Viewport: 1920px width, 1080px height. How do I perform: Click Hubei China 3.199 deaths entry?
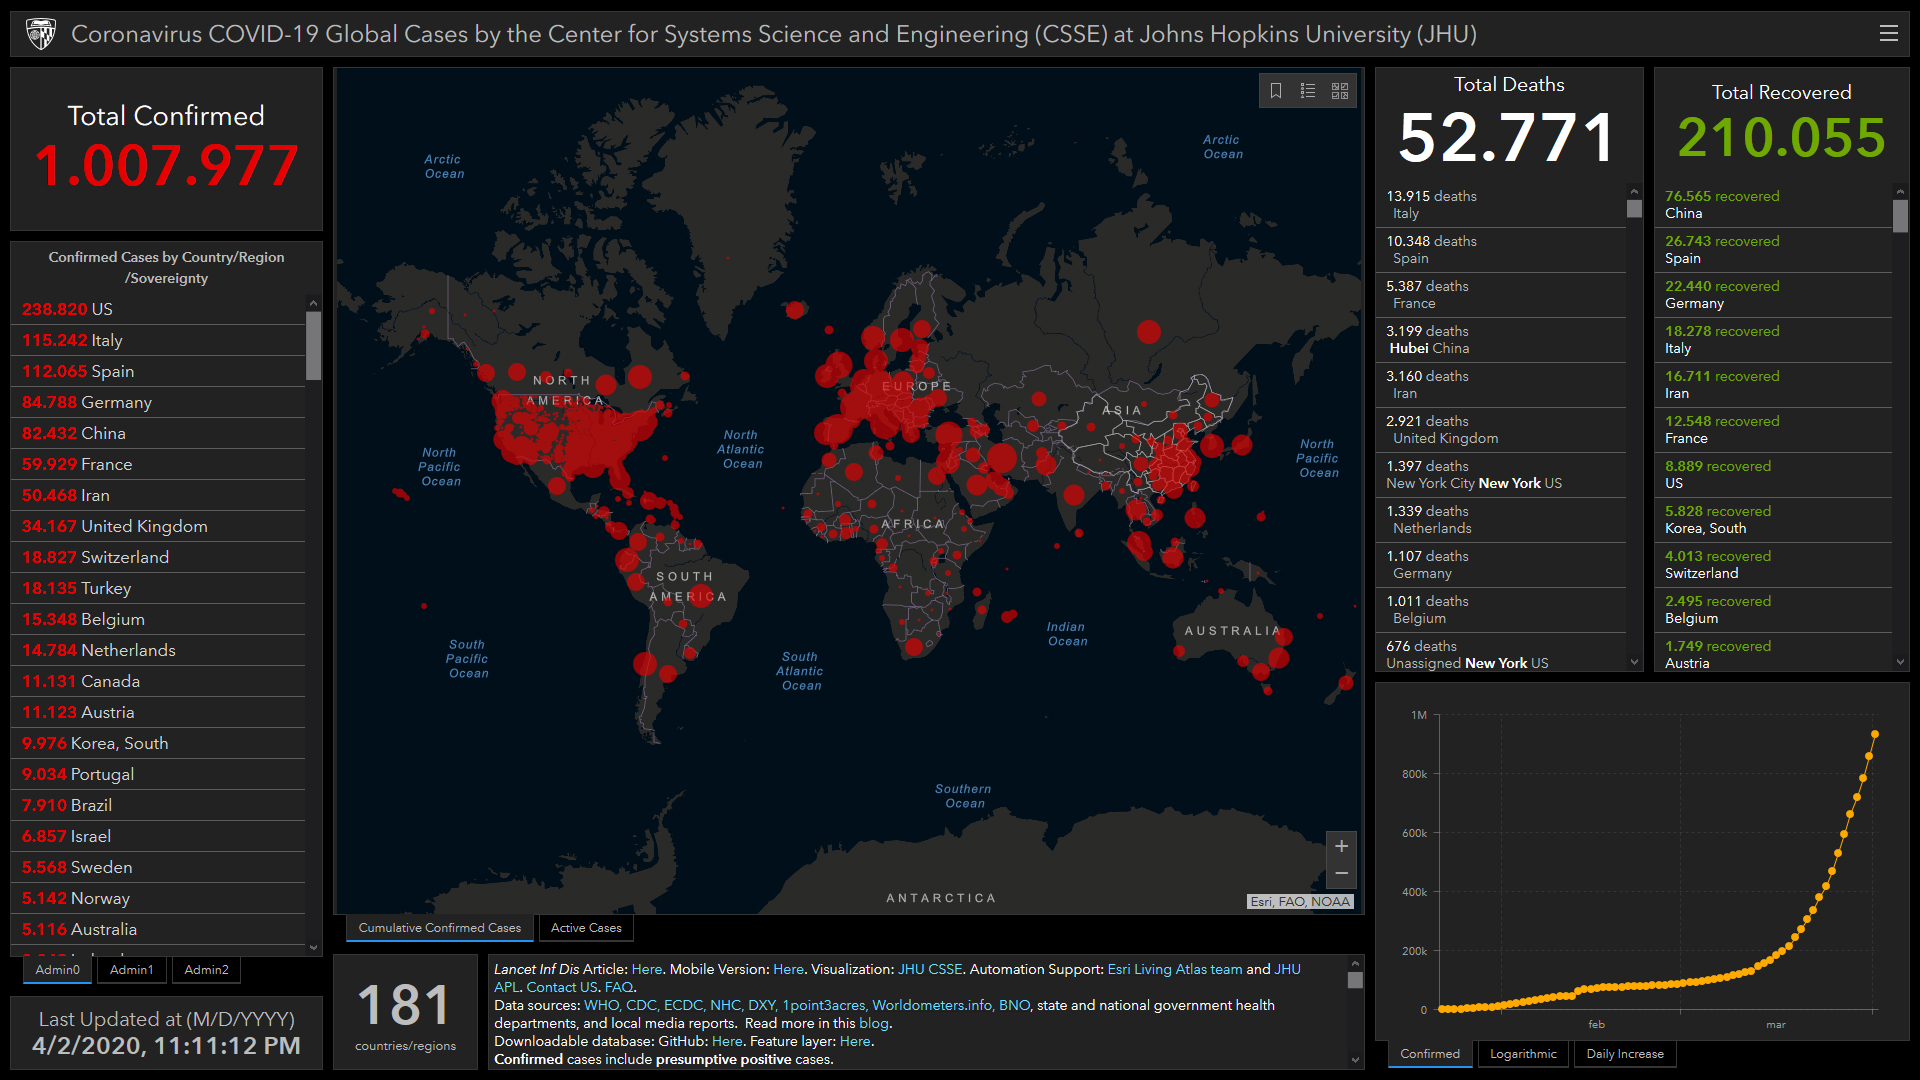pyautogui.click(x=1503, y=340)
